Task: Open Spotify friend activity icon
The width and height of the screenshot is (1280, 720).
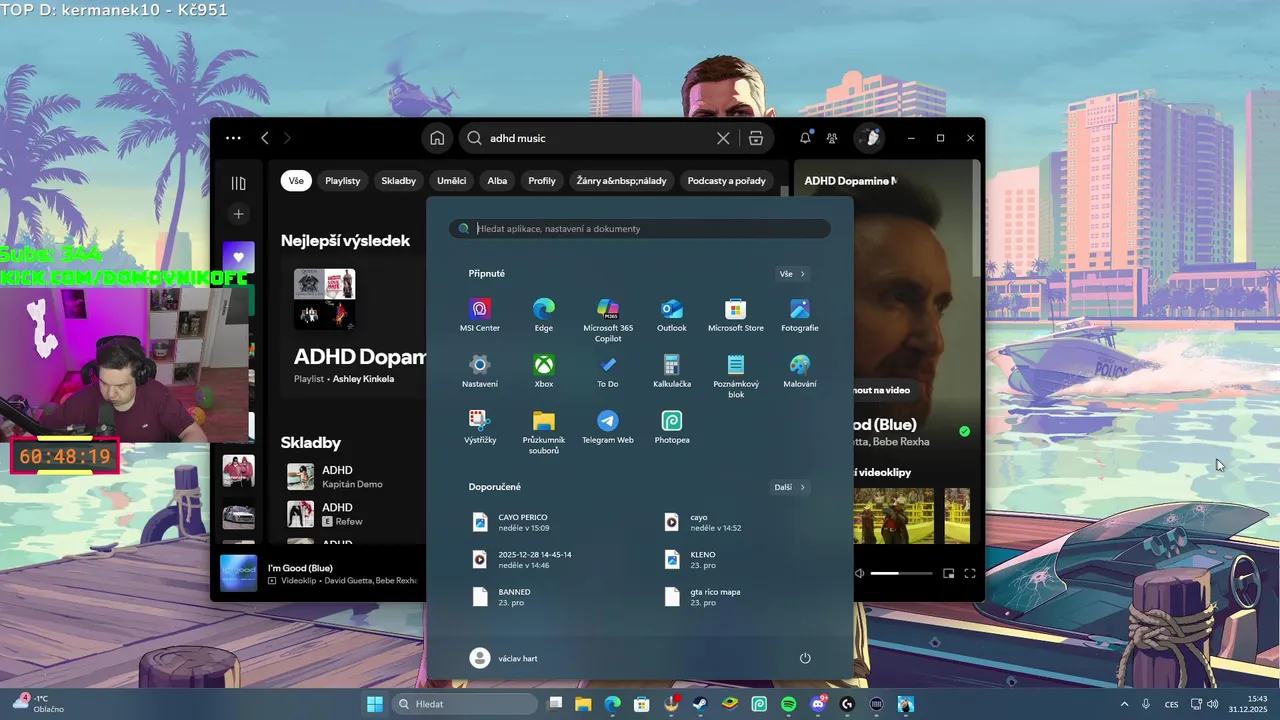Action: (831, 138)
